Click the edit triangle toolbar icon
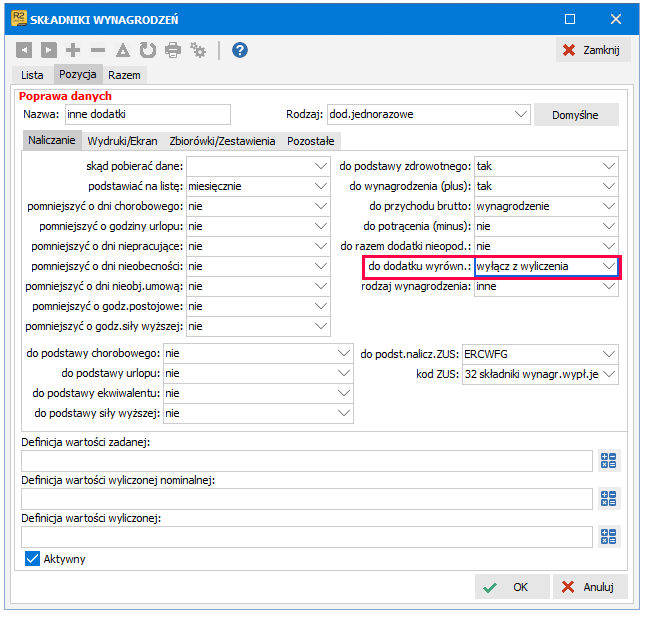This screenshot has width=648, height=619. (123, 50)
